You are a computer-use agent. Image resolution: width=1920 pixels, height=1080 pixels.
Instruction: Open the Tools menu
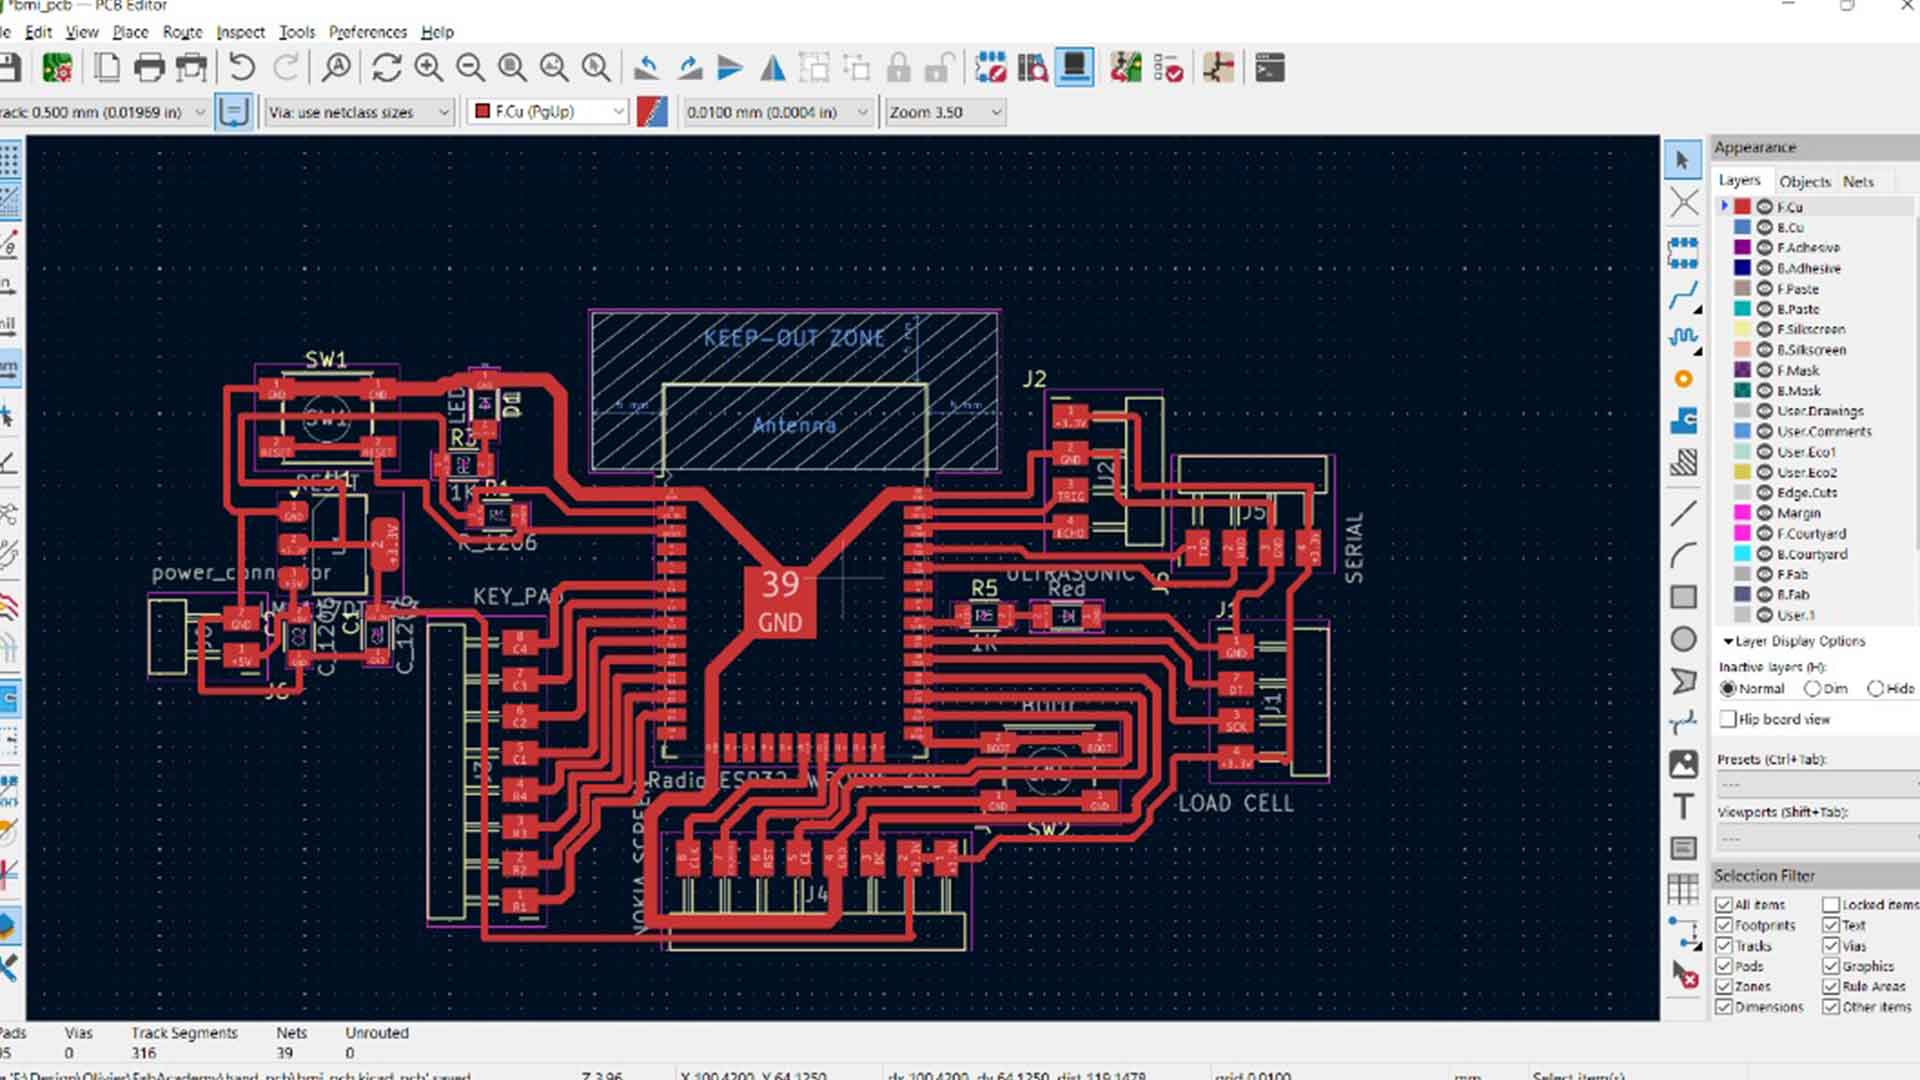pos(297,32)
